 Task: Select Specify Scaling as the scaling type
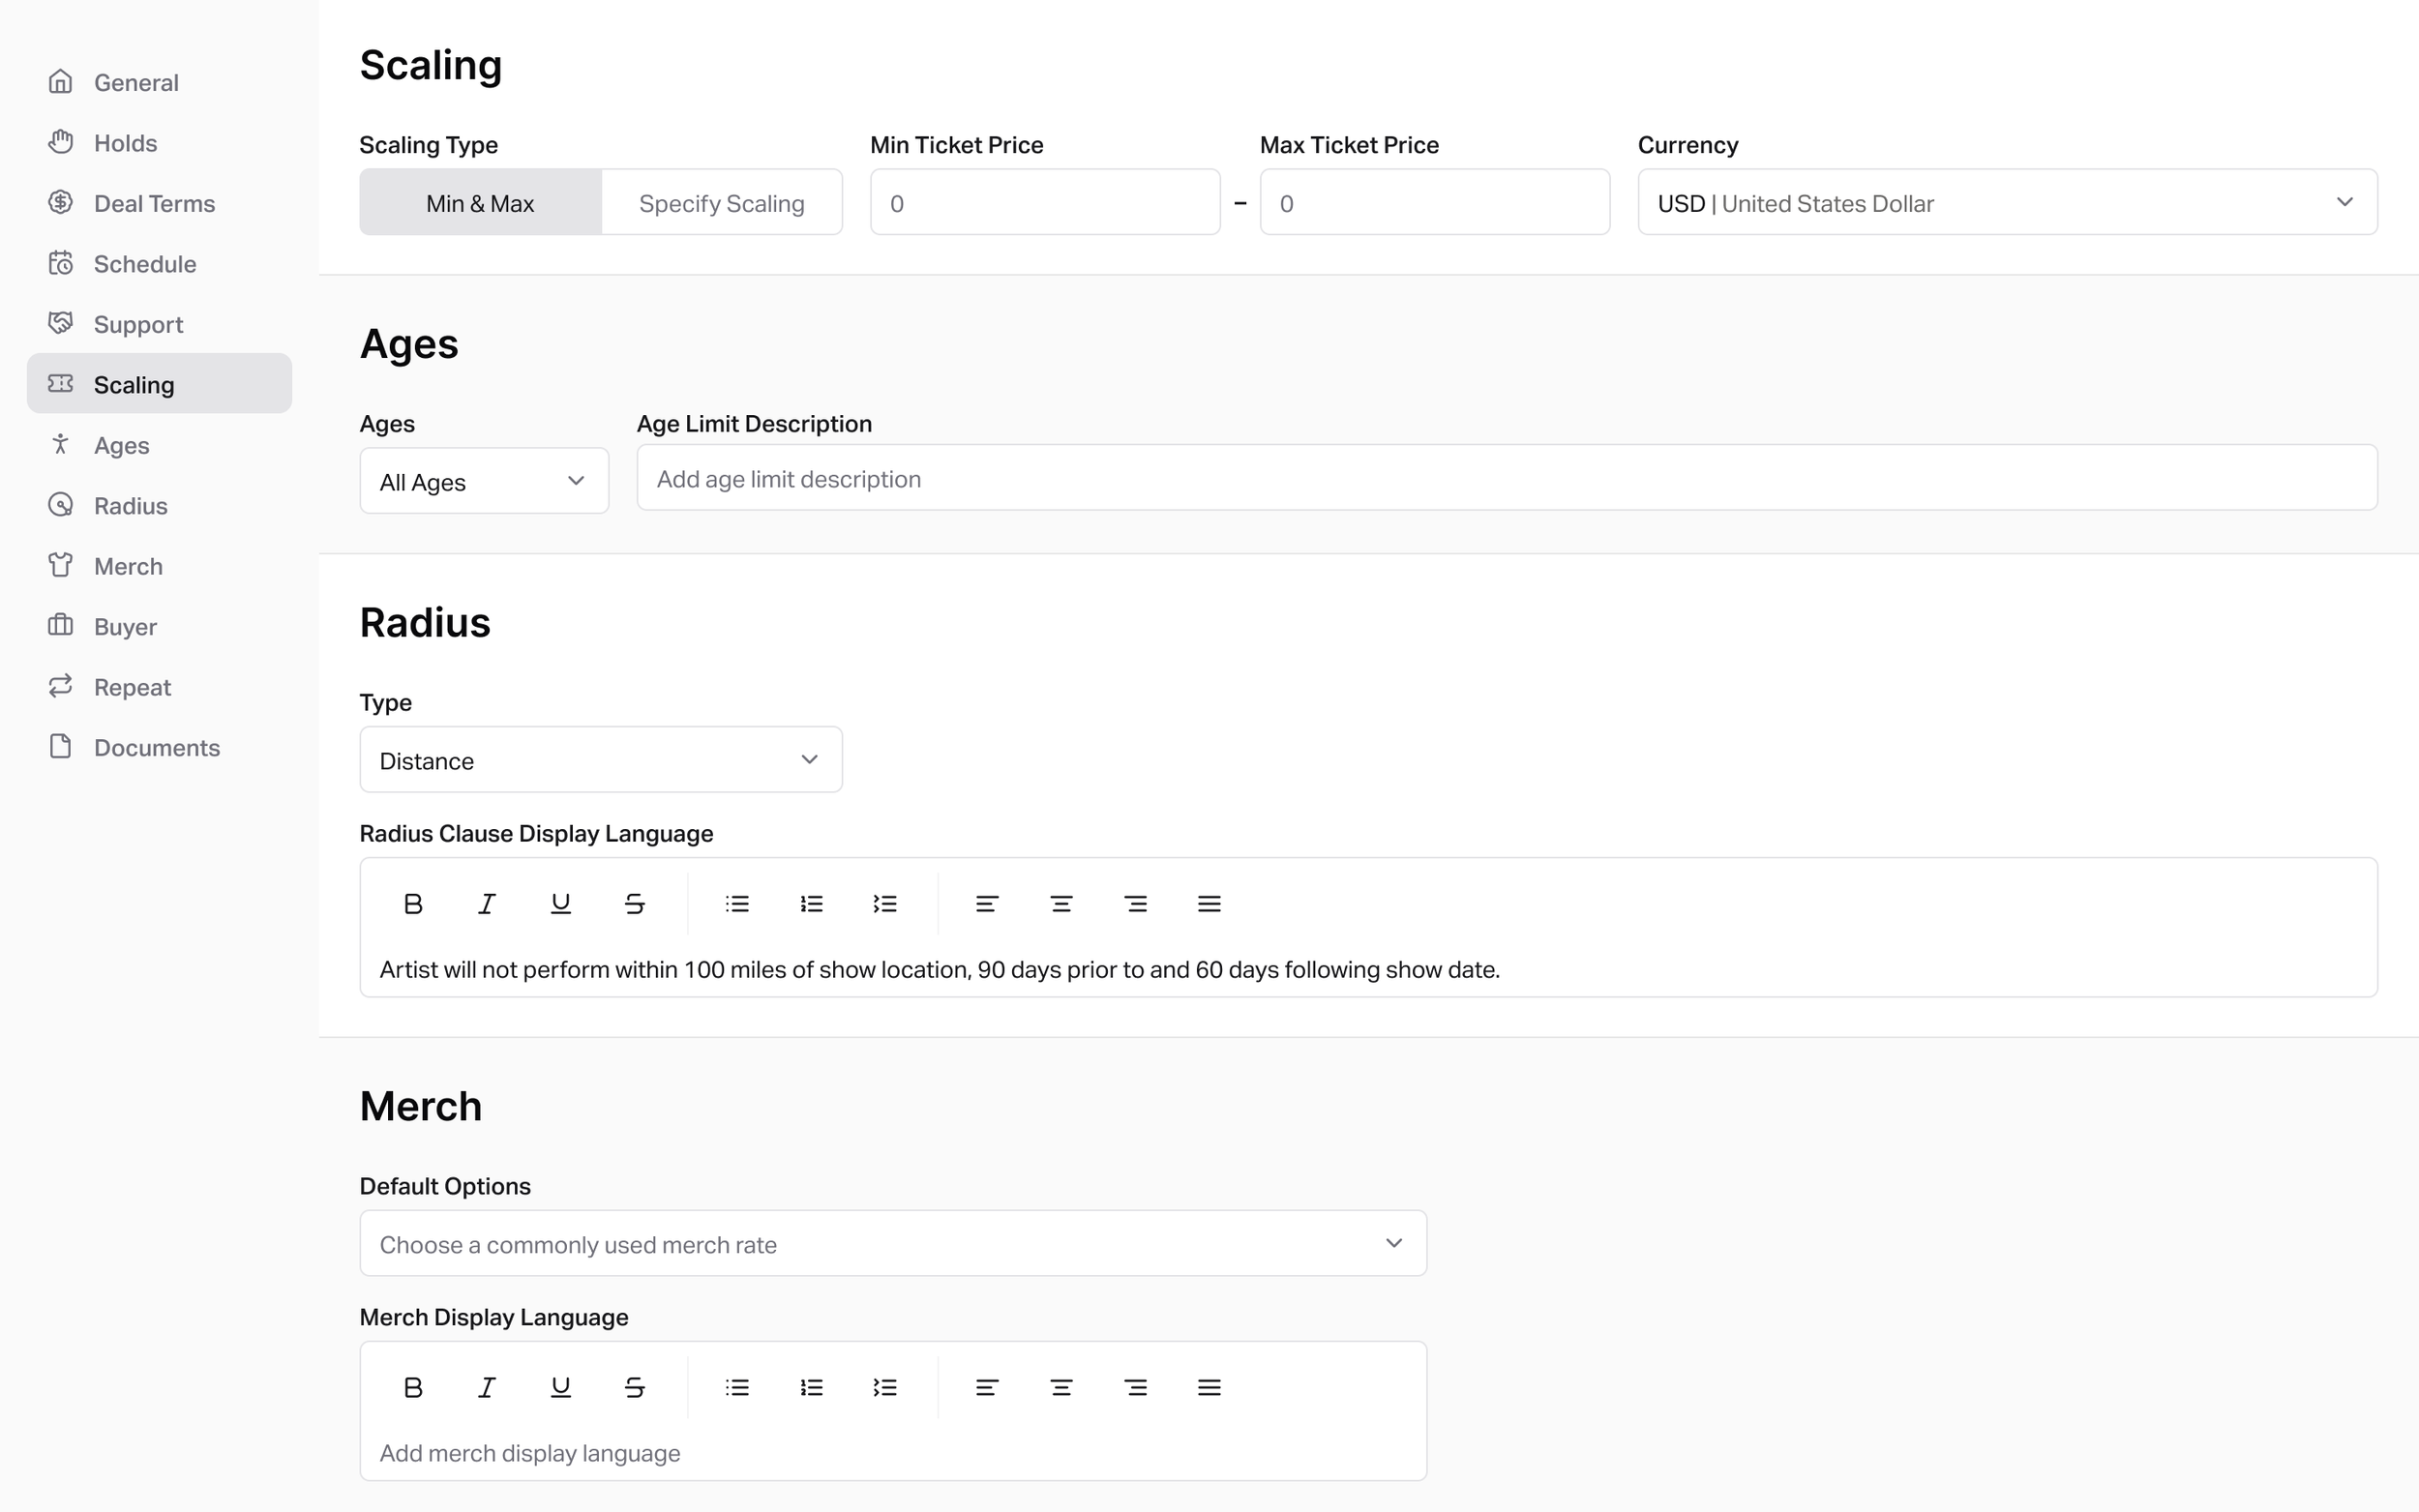(x=721, y=202)
